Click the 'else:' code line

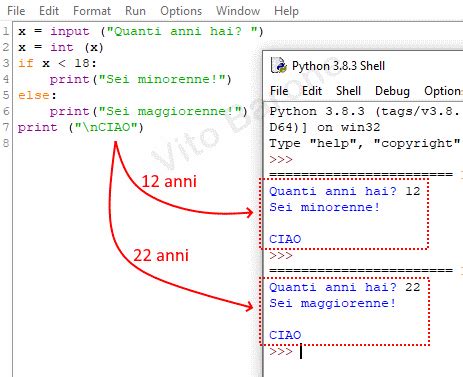pos(37,95)
